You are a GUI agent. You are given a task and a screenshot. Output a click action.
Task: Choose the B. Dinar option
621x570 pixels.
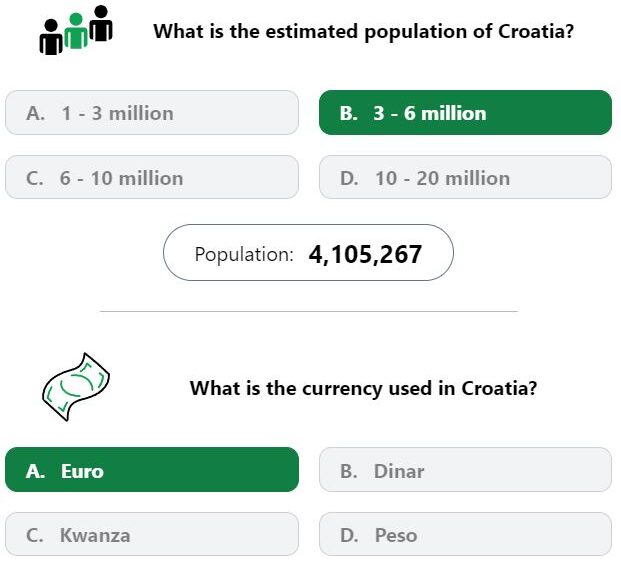(465, 470)
